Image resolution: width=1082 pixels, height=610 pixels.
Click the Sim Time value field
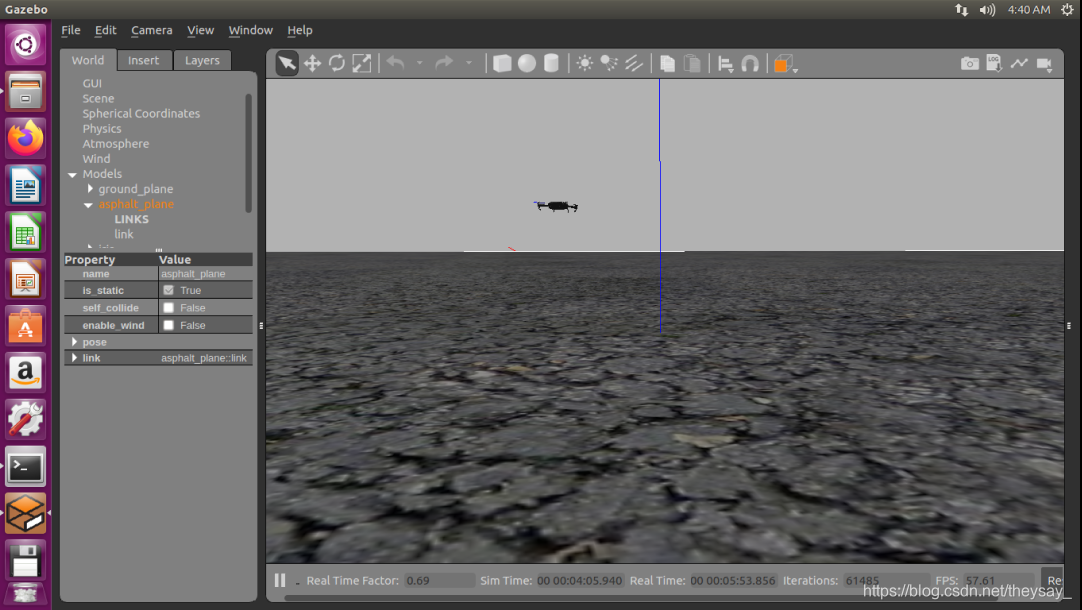click(580, 580)
